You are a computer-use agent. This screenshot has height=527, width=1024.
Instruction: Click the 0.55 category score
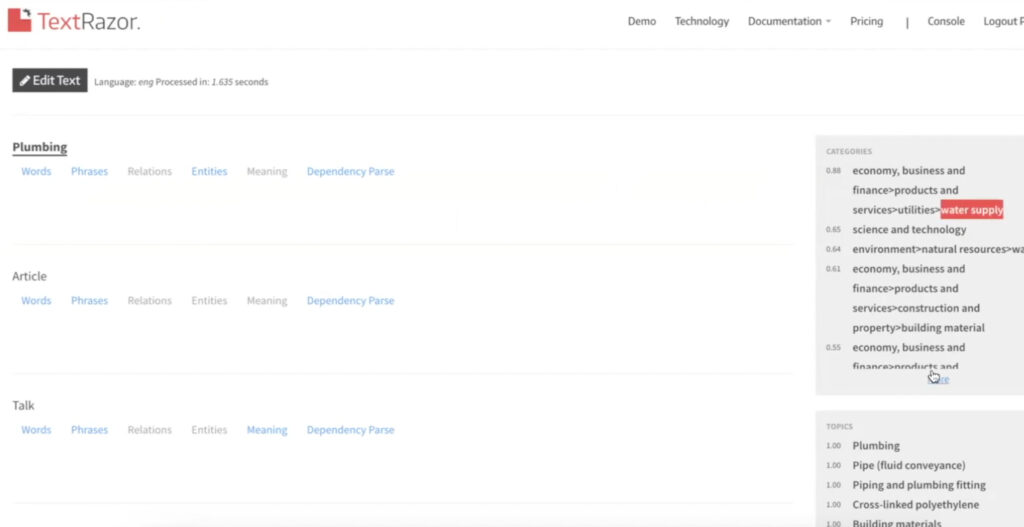coord(833,347)
